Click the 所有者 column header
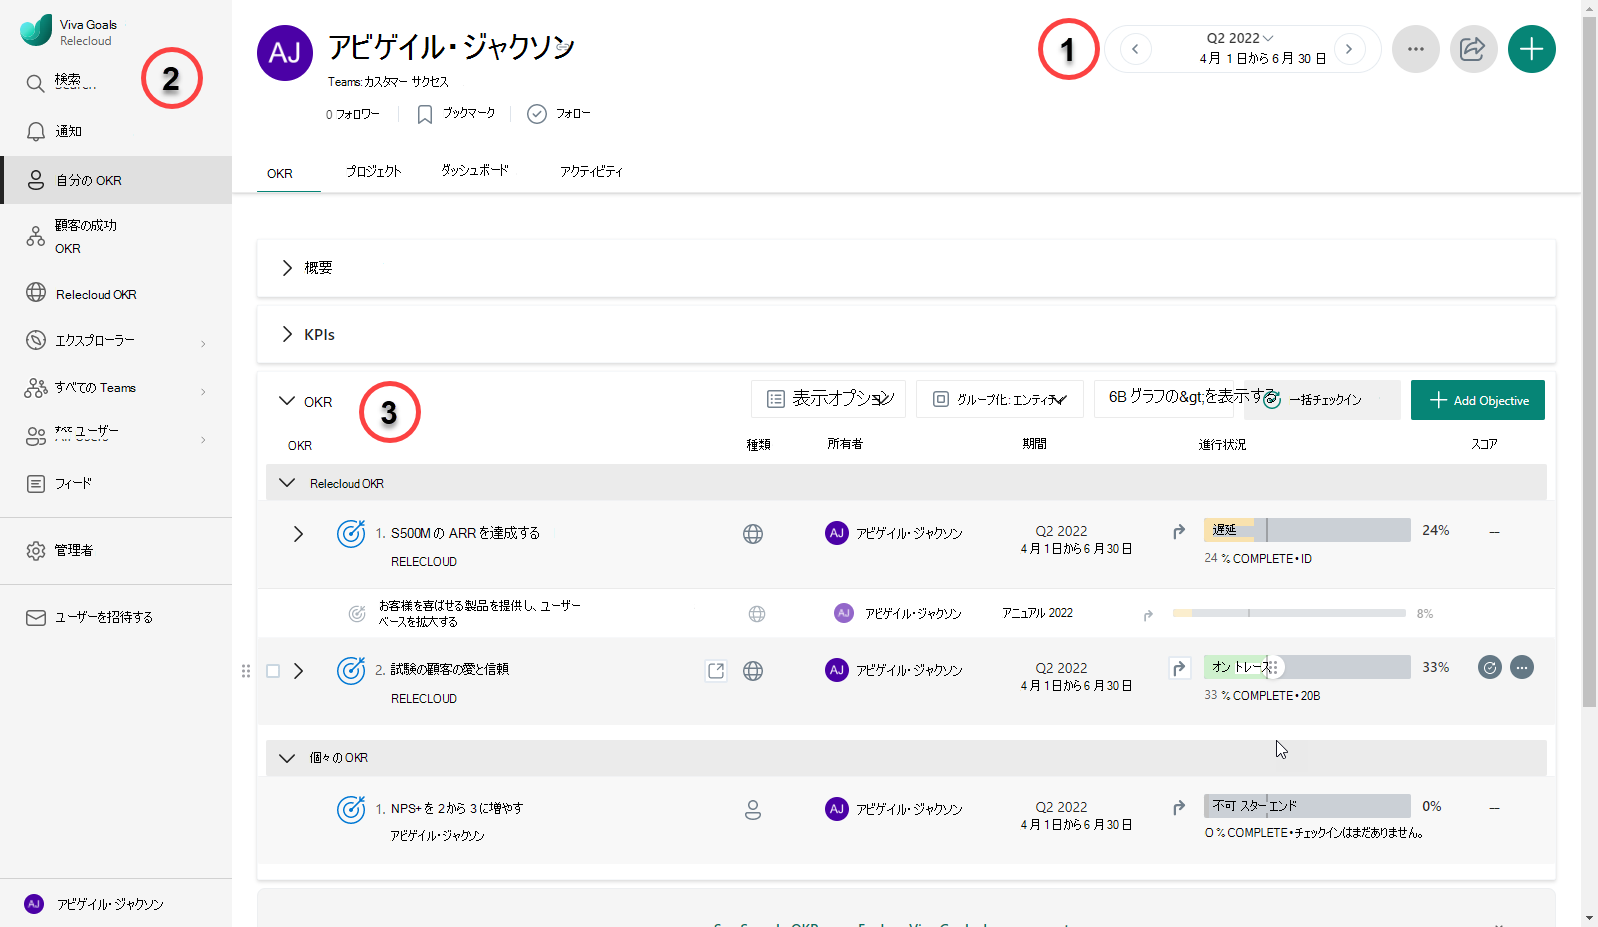Screen dimensions: 1598x927 pos(845,444)
